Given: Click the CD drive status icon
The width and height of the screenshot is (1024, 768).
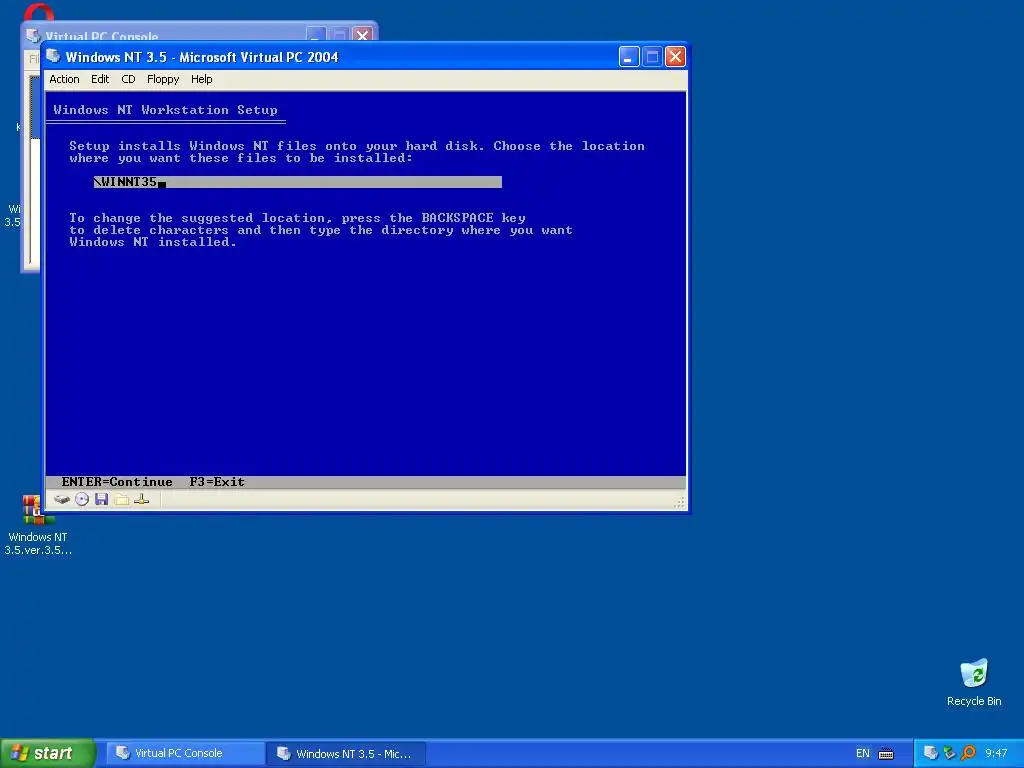Looking at the screenshot, I should [82, 500].
